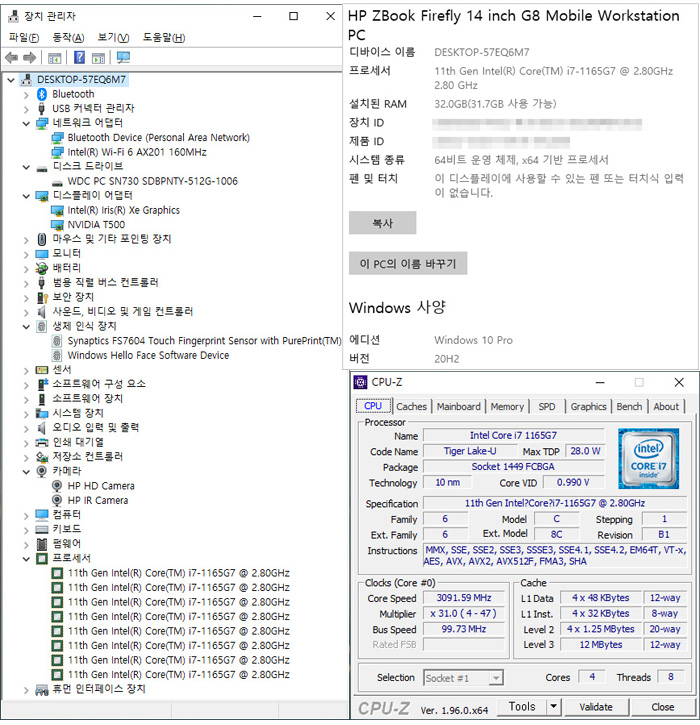The height and width of the screenshot is (725, 700).
Task: Open the 보기(V) menu
Action: tap(113, 37)
